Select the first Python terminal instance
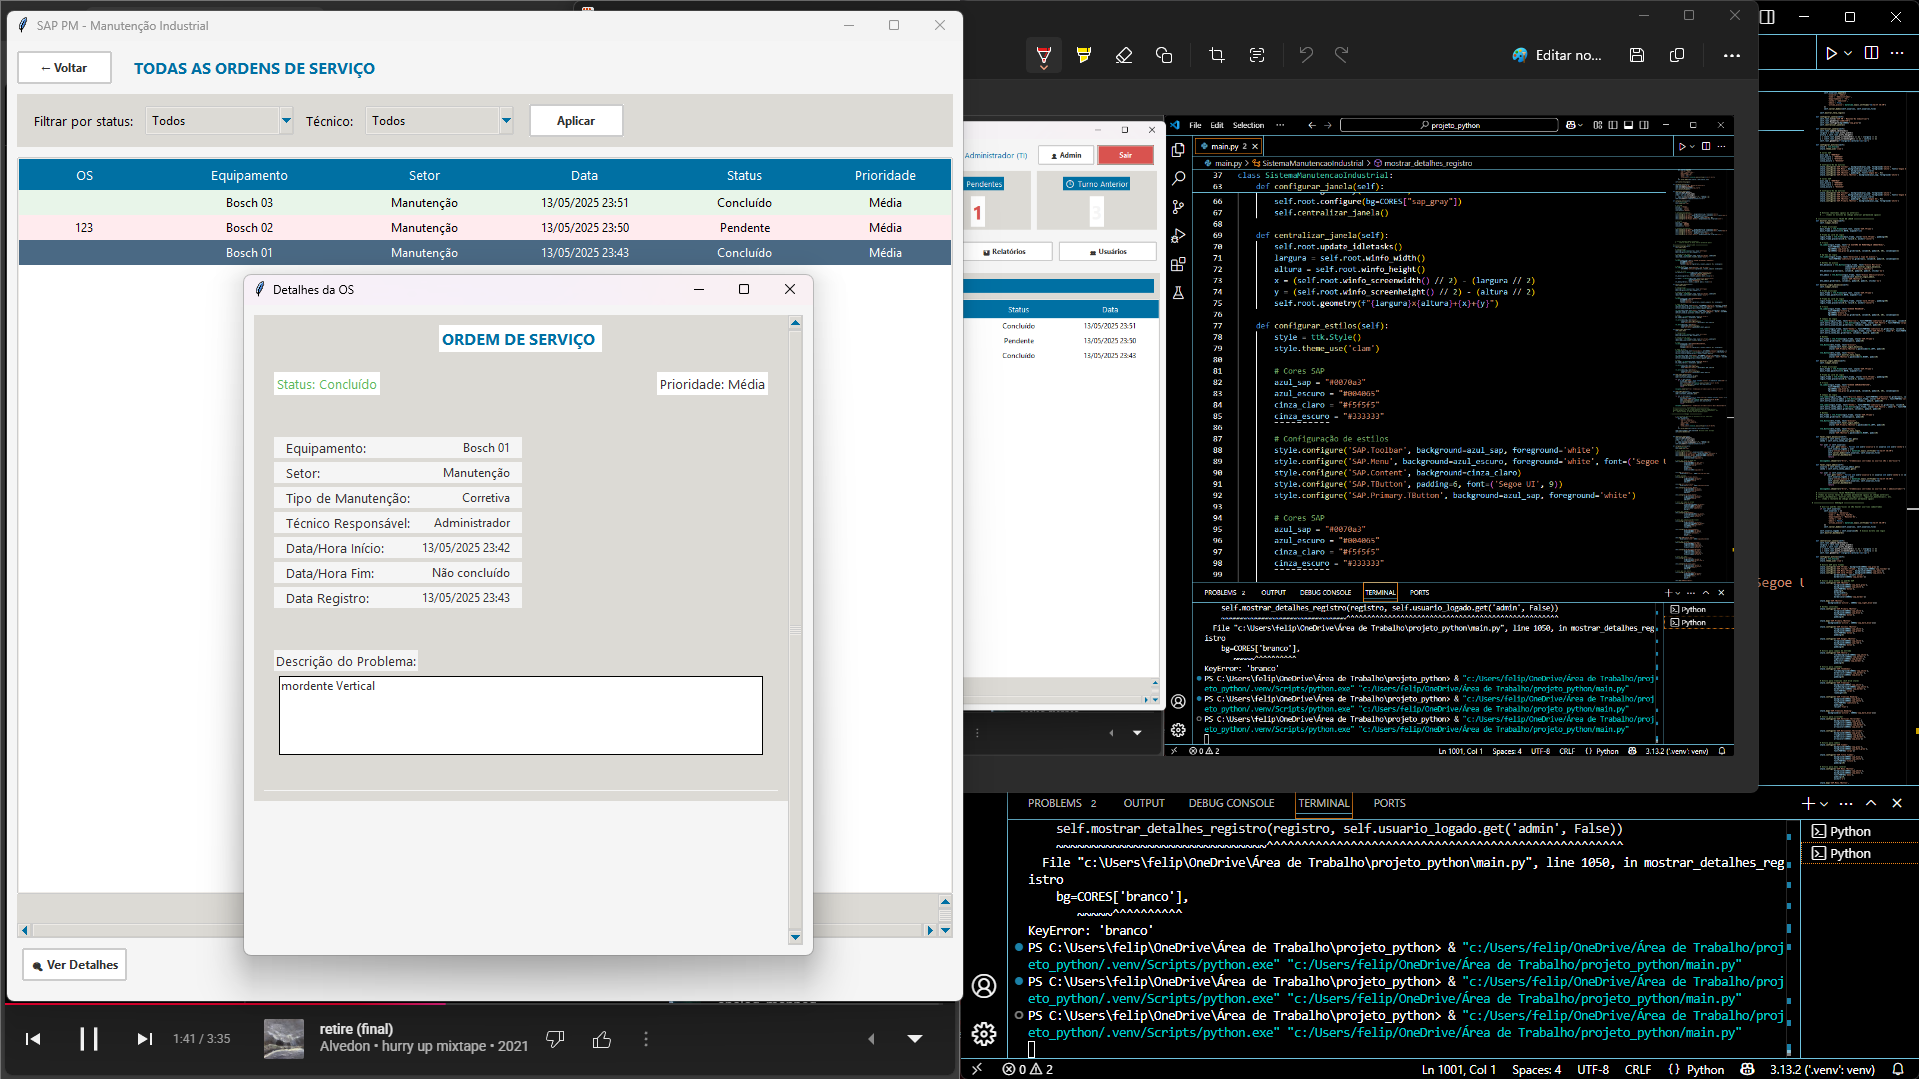 click(x=1859, y=831)
